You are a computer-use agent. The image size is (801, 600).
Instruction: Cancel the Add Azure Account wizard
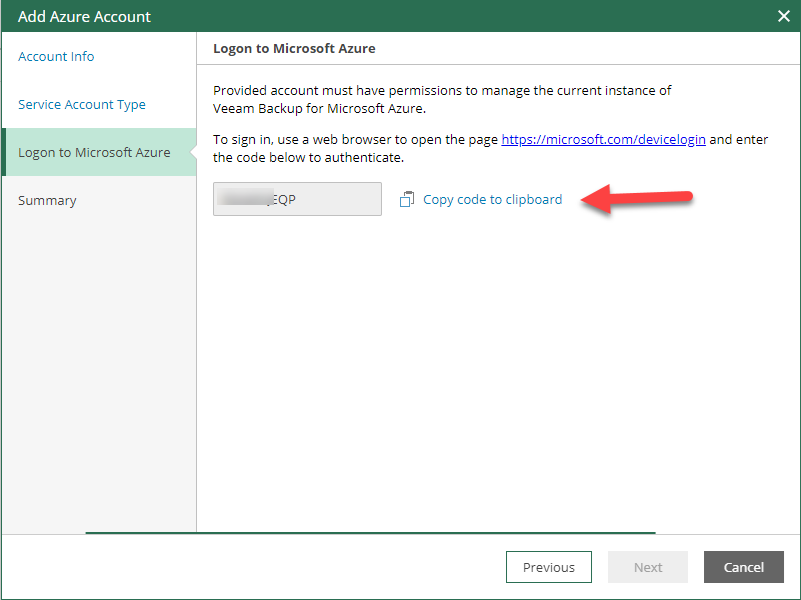pyautogui.click(x=744, y=567)
